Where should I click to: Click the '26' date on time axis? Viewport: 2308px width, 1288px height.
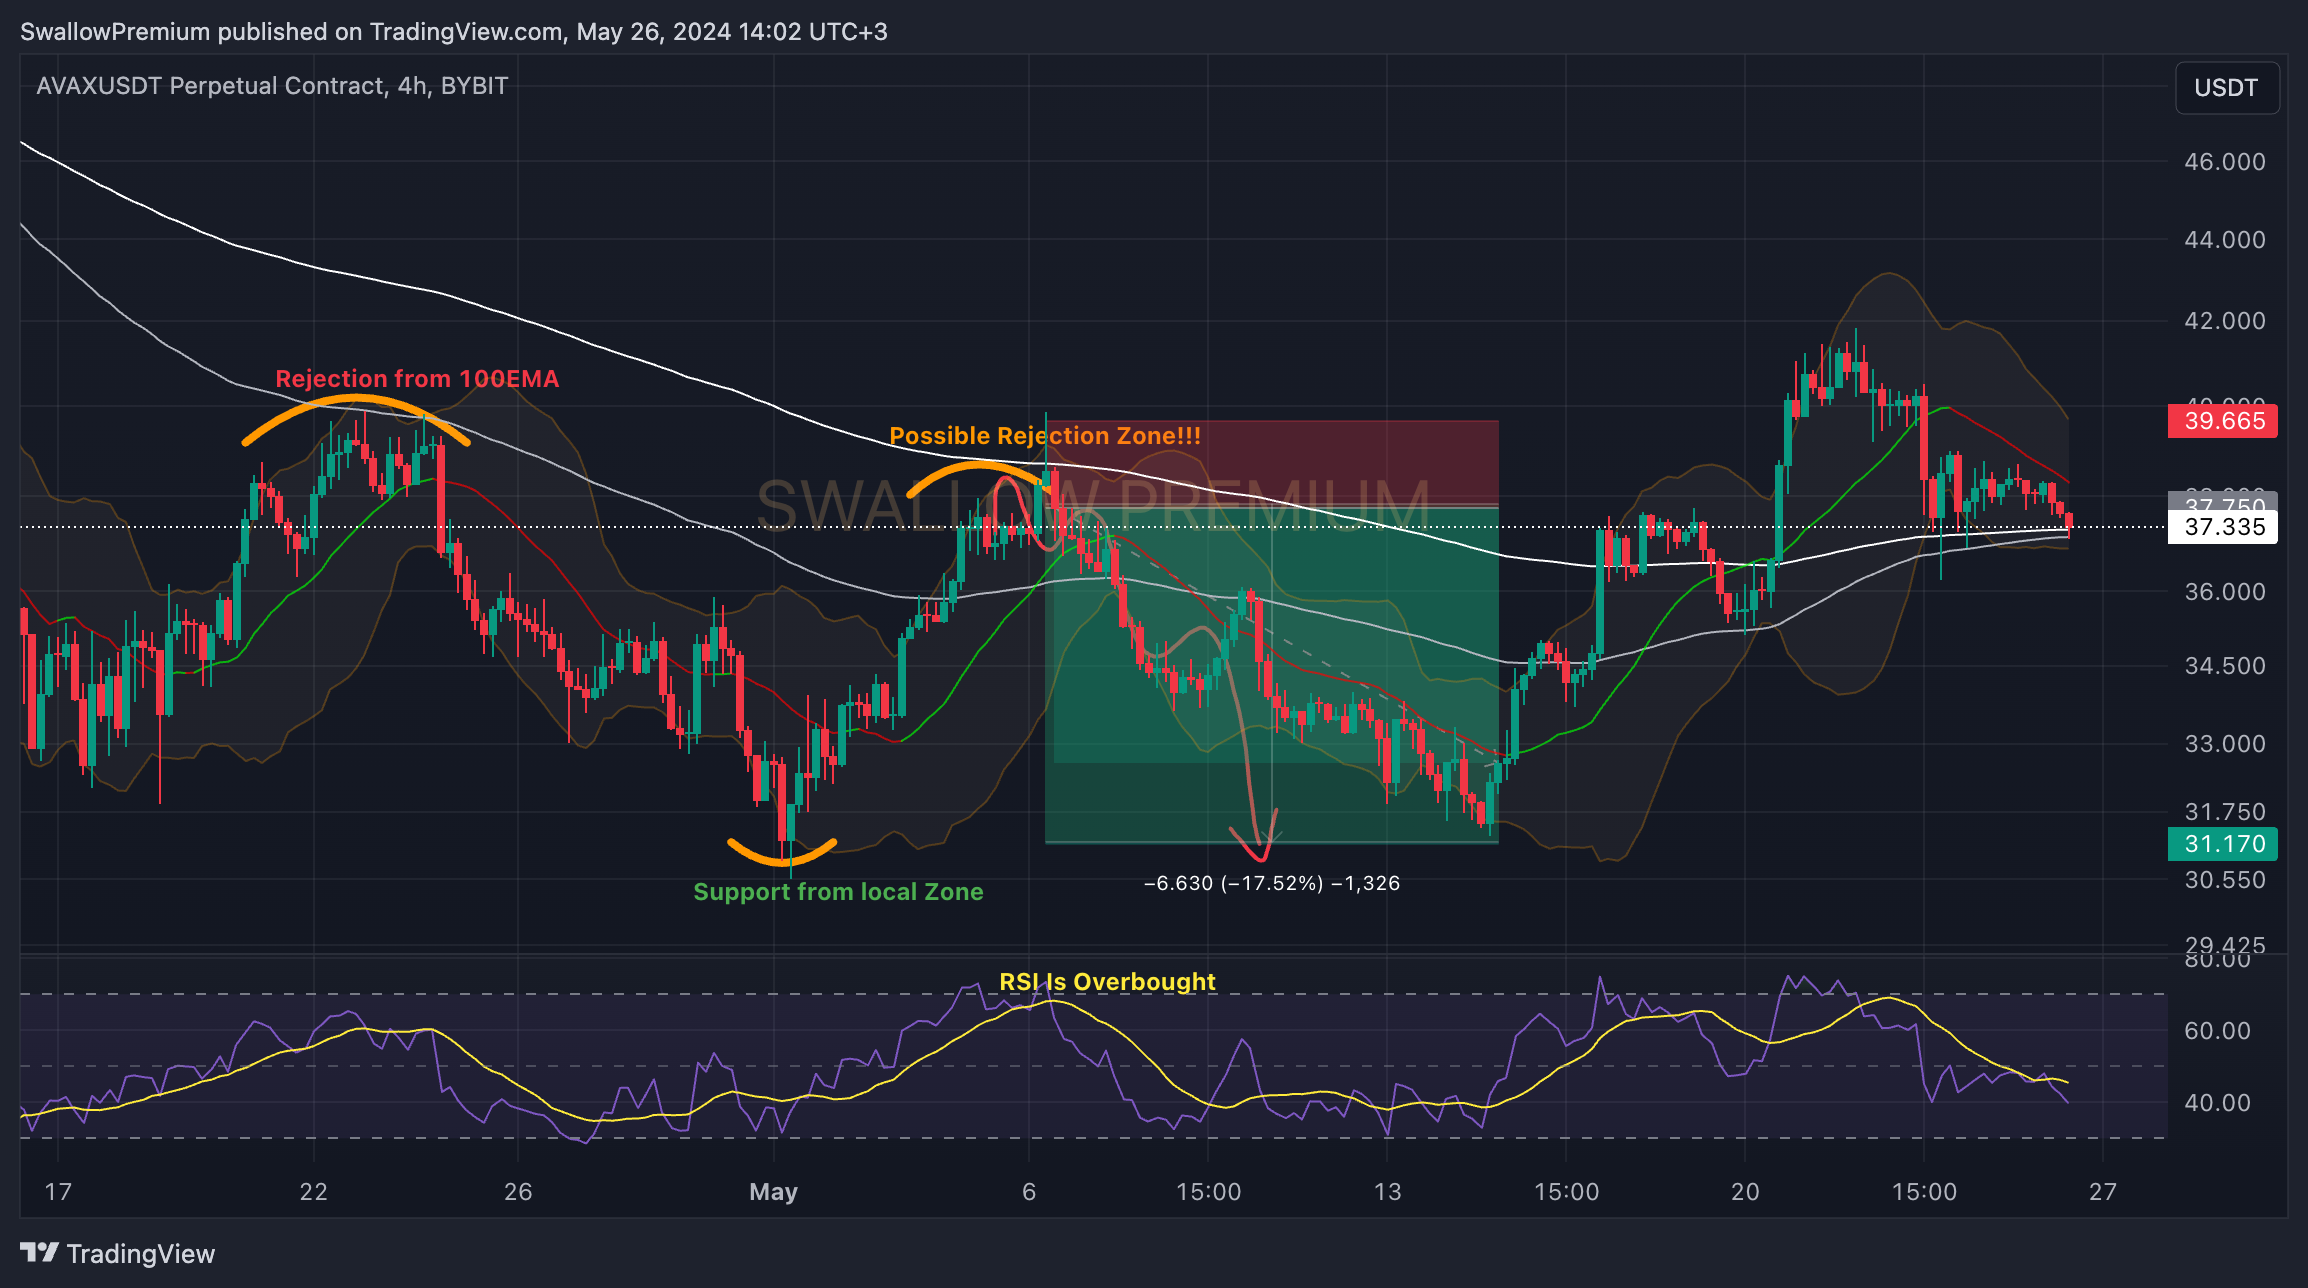coord(518,1192)
